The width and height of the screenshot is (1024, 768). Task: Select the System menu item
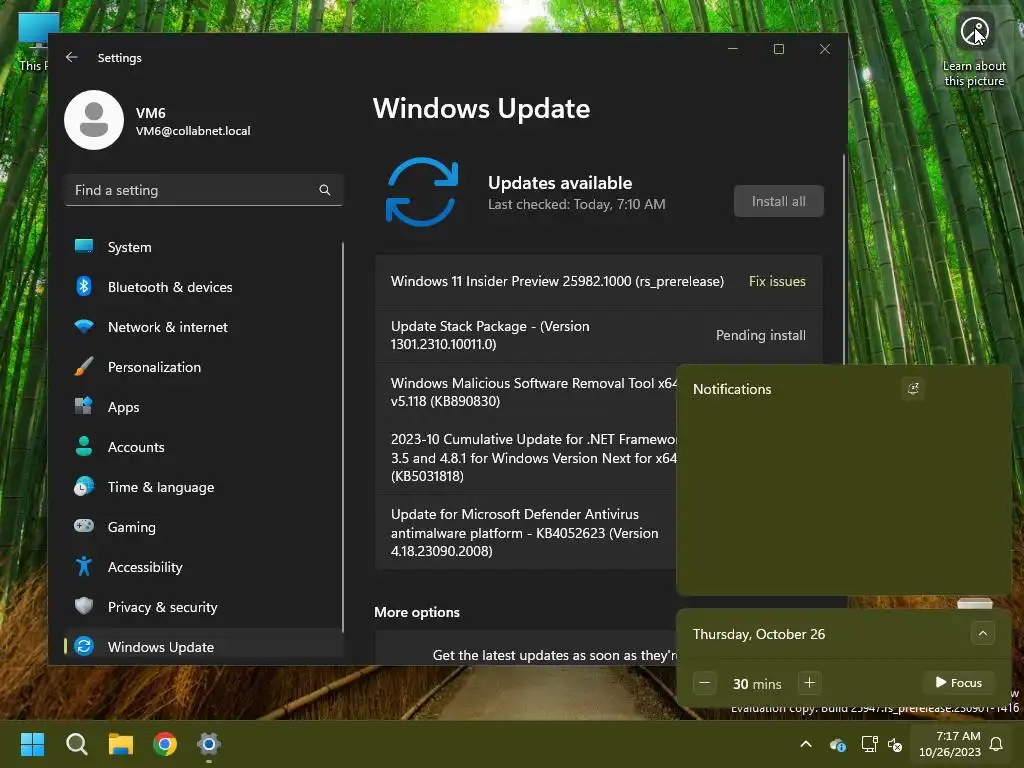point(204,247)
